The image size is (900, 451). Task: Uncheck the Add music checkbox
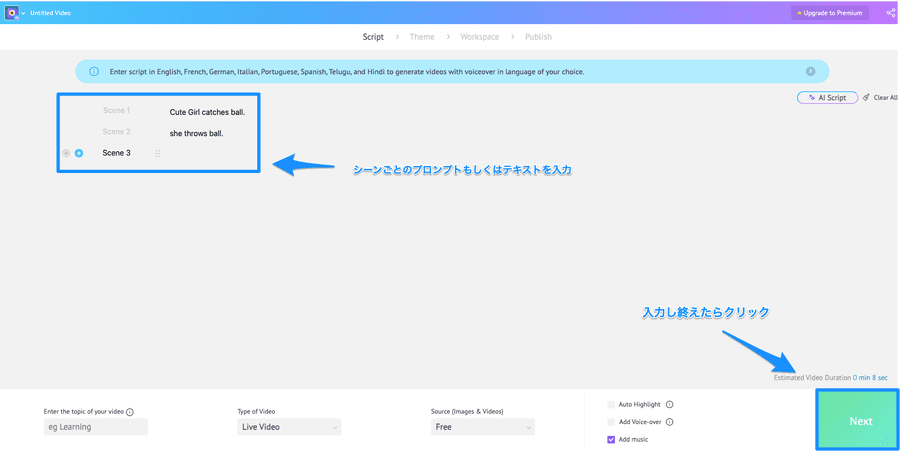pyautogui.click(x=611, y=440)
